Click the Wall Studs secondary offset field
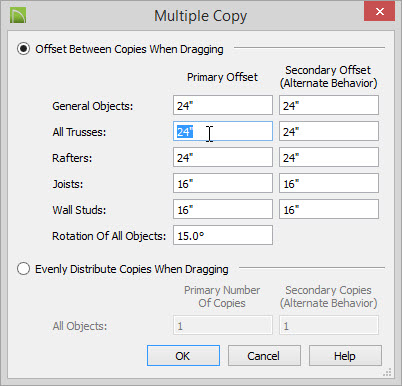Screen dimensions: 402x386 329,209
